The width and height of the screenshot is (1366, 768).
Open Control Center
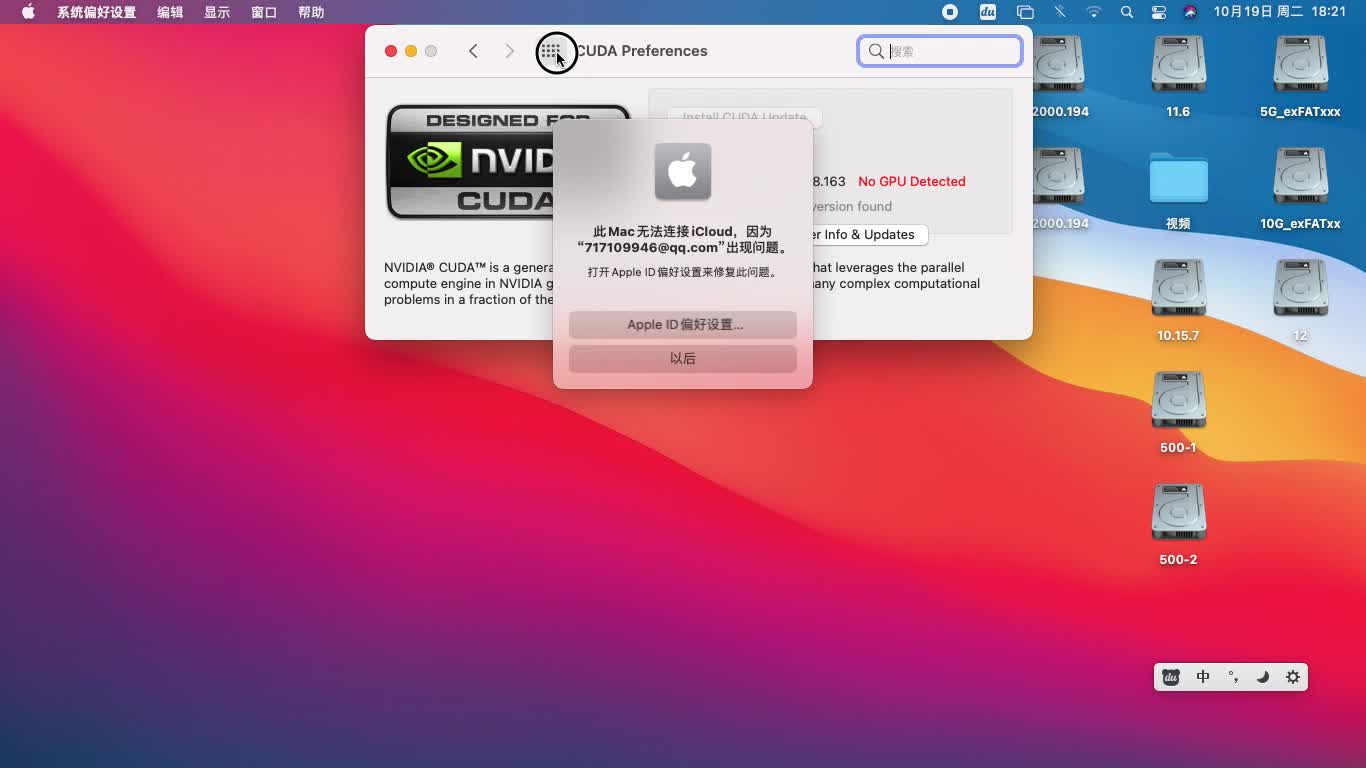coord(1159,12)
